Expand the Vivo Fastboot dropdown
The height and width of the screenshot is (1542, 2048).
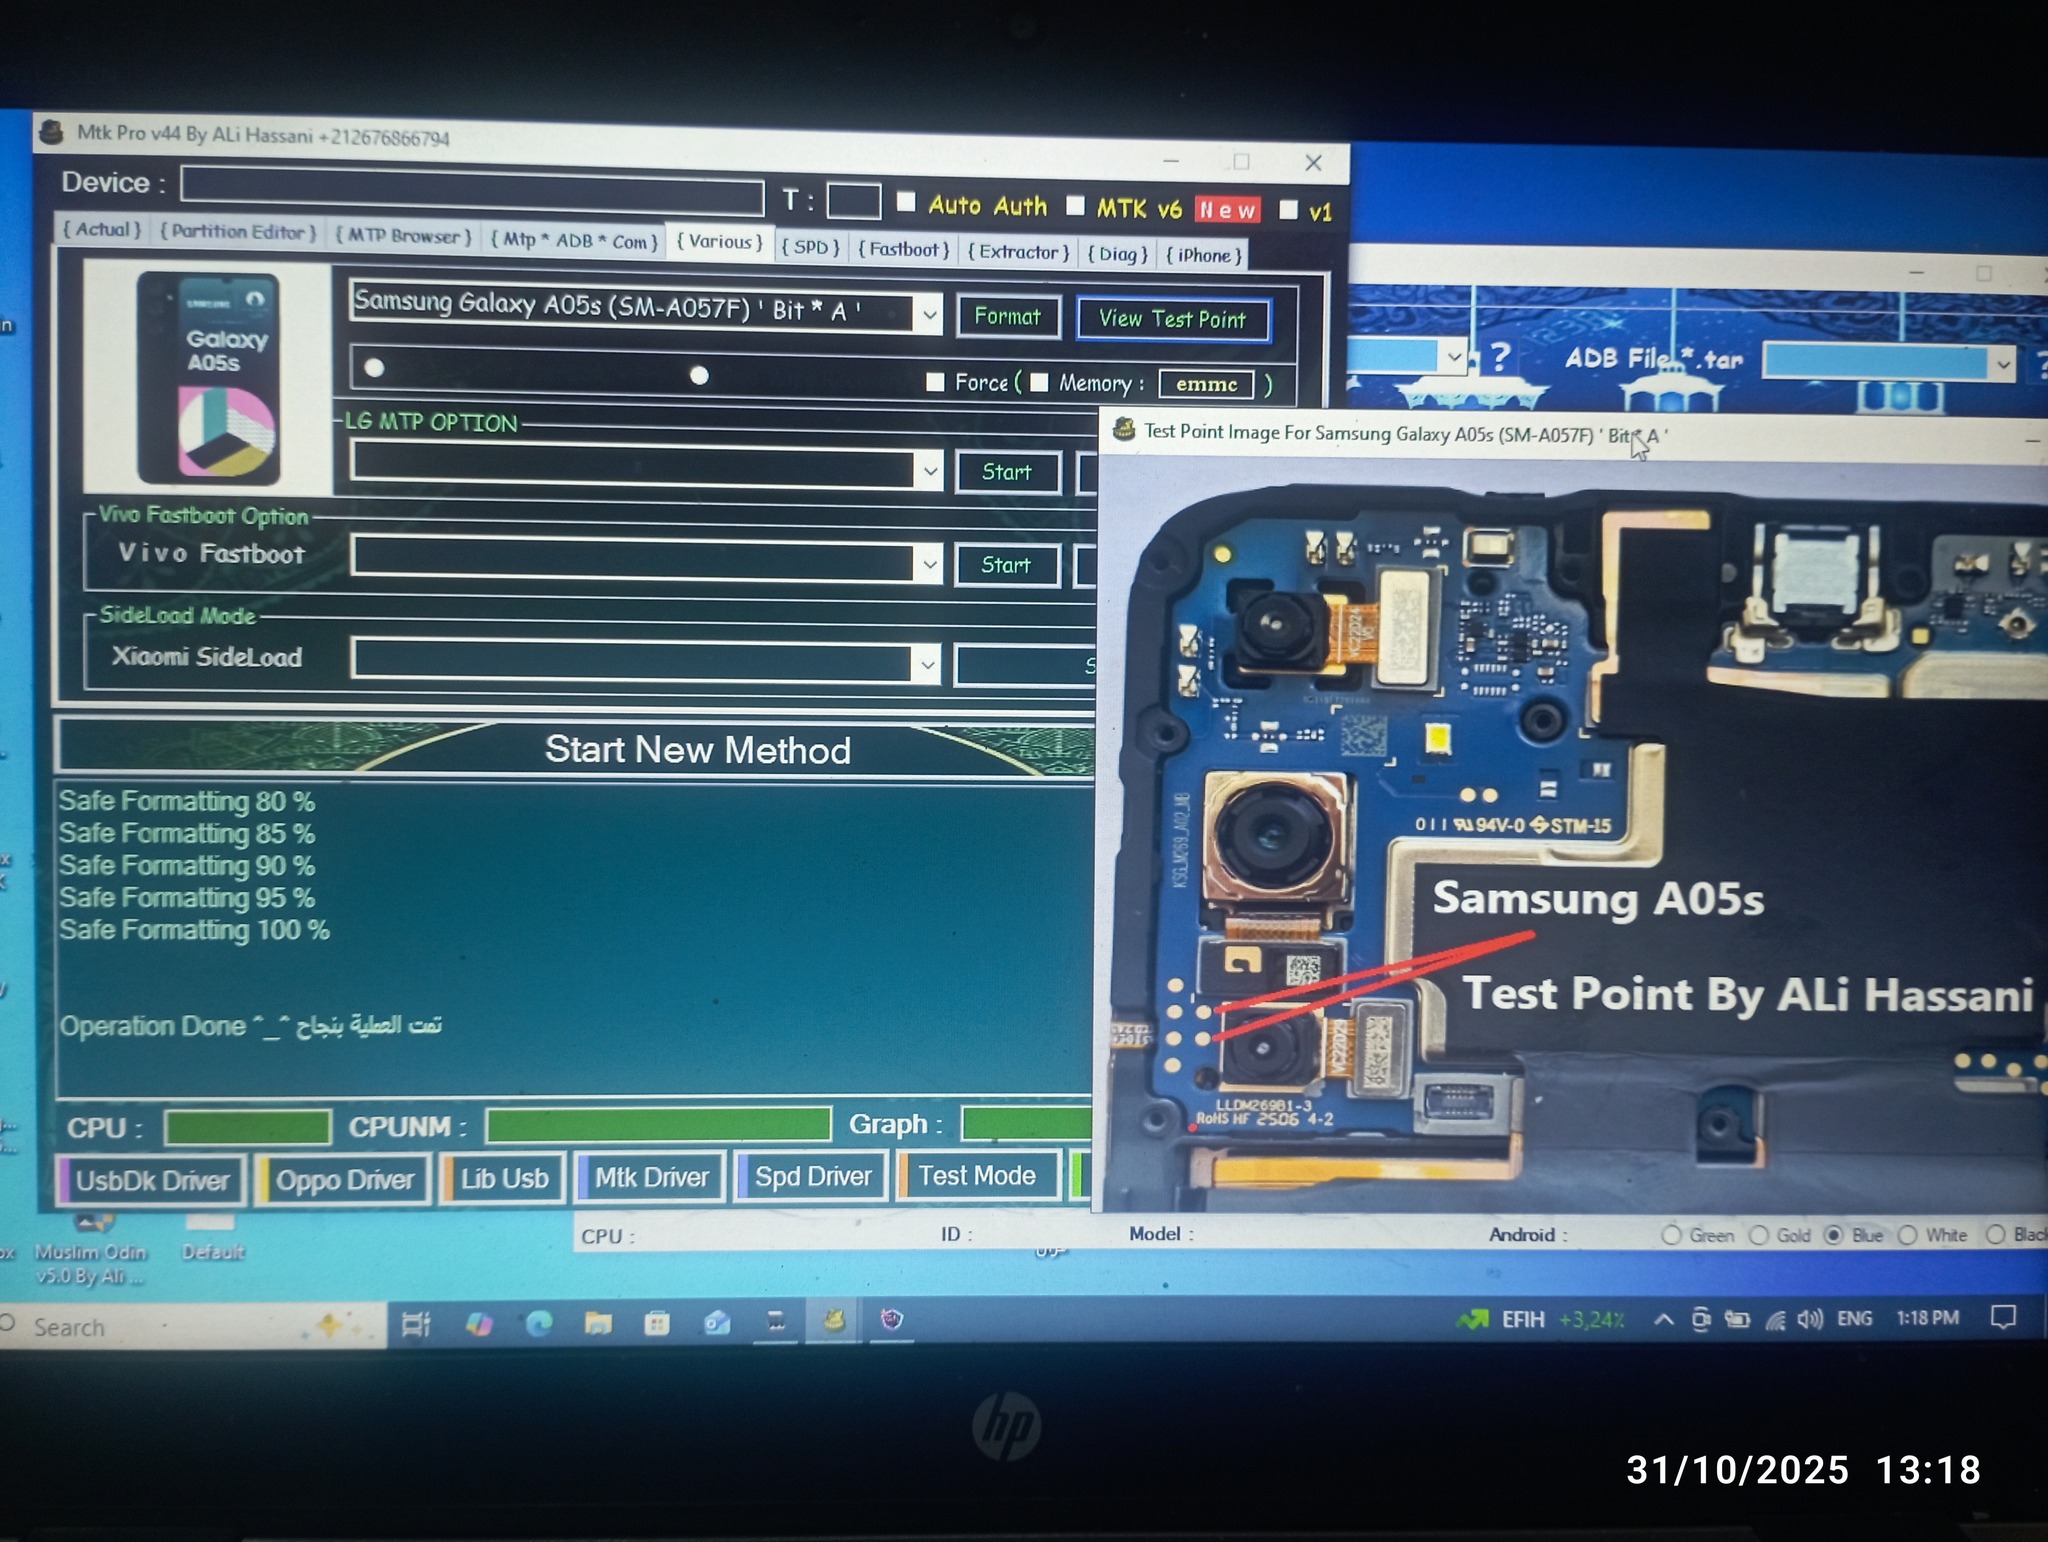929,564
